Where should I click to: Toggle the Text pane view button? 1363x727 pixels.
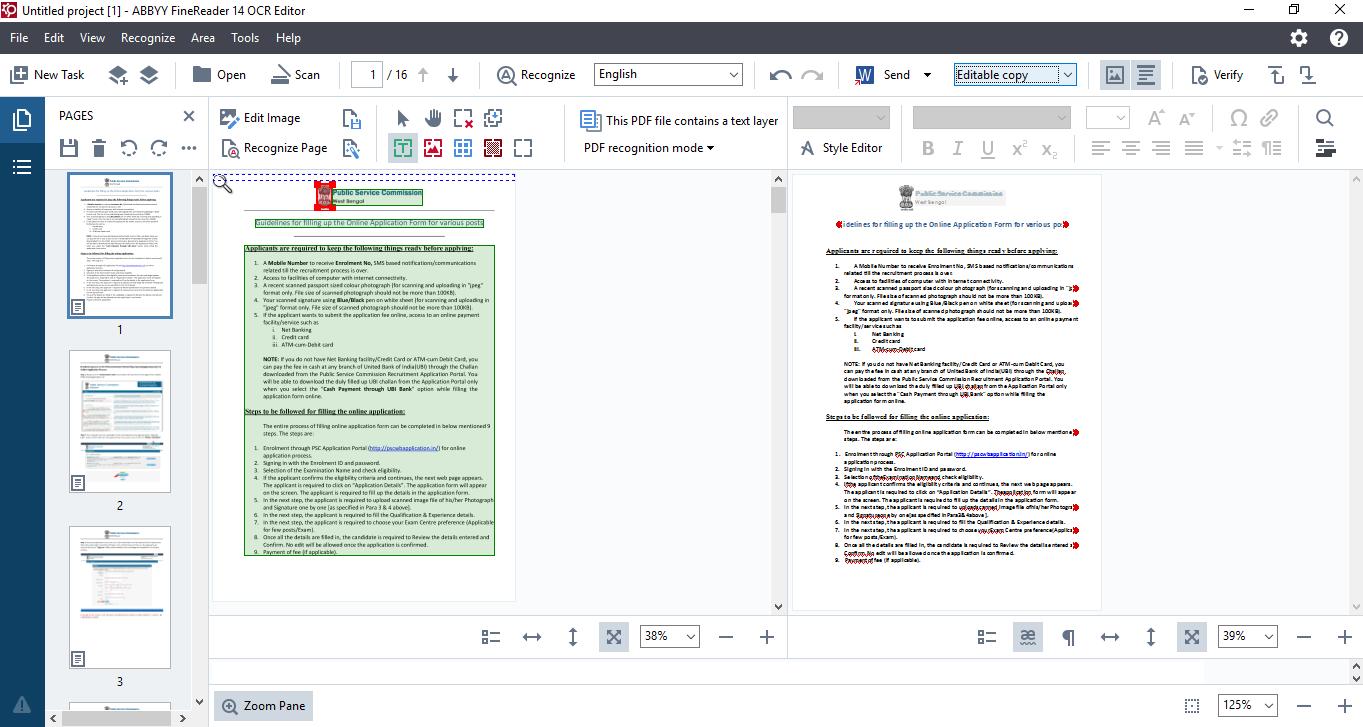(1146, 75)
